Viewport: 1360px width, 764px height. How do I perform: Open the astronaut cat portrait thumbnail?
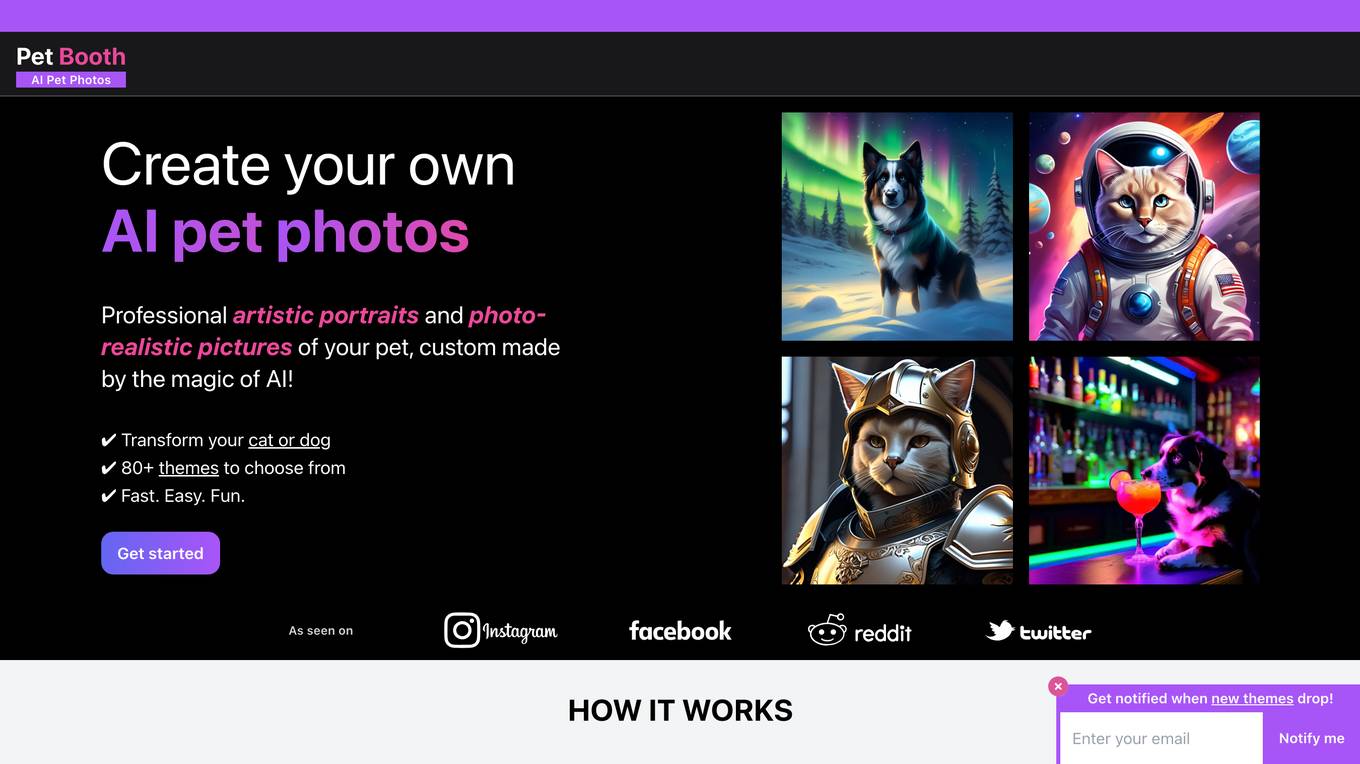pos(1144,226)
